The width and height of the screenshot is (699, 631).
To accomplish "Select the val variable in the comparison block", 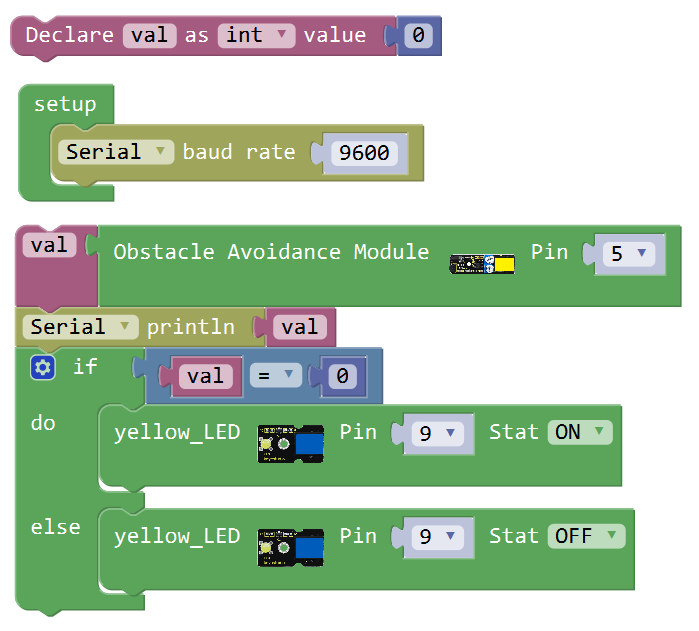I will [x=206, y=376].
